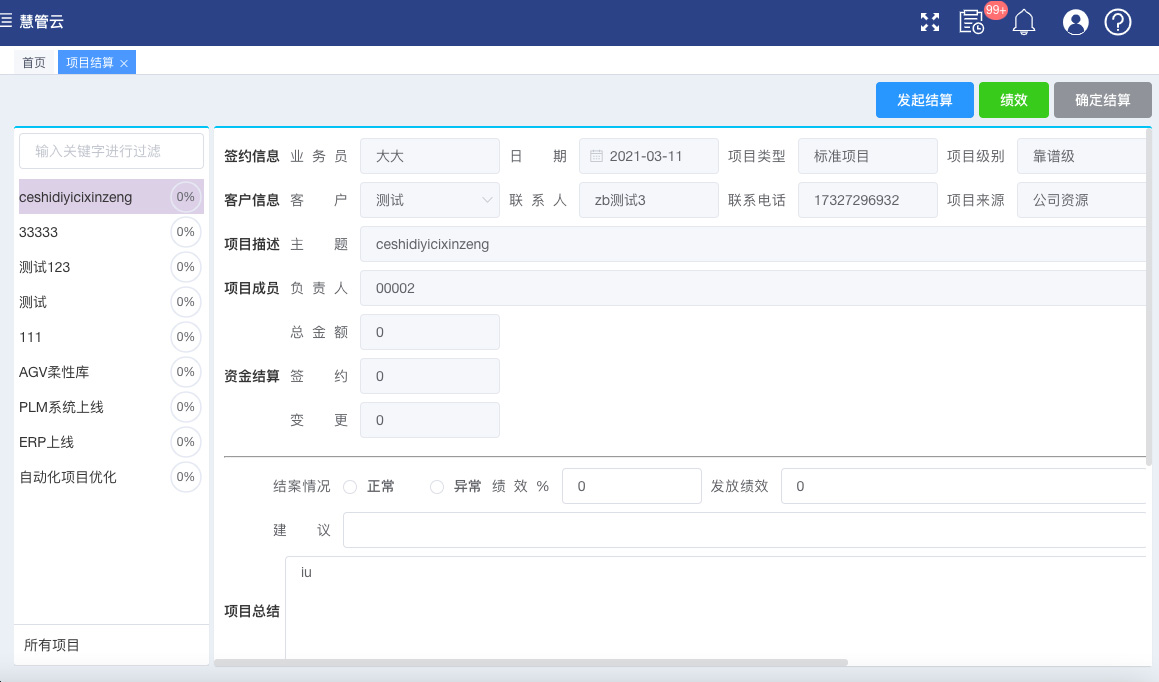Image resolution: width=1159 pixels, height=682 pixels.
Task: Click the 签约 amount field
Action: tap(429, 376)
